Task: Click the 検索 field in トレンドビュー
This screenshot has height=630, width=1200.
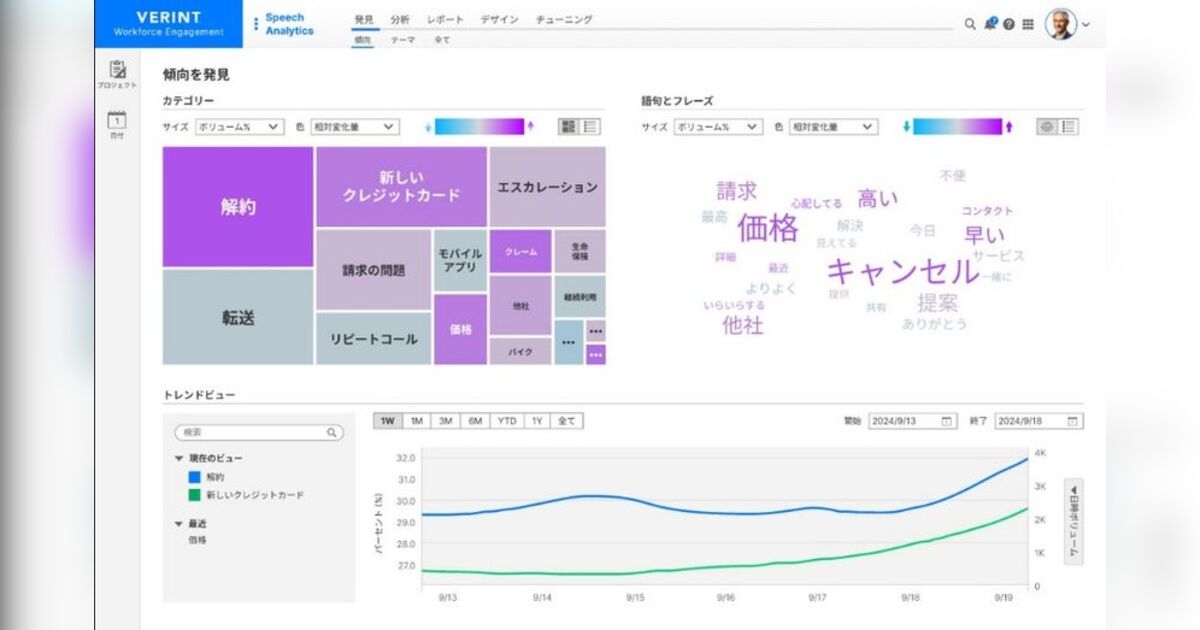Action: [x=258, y=433]
